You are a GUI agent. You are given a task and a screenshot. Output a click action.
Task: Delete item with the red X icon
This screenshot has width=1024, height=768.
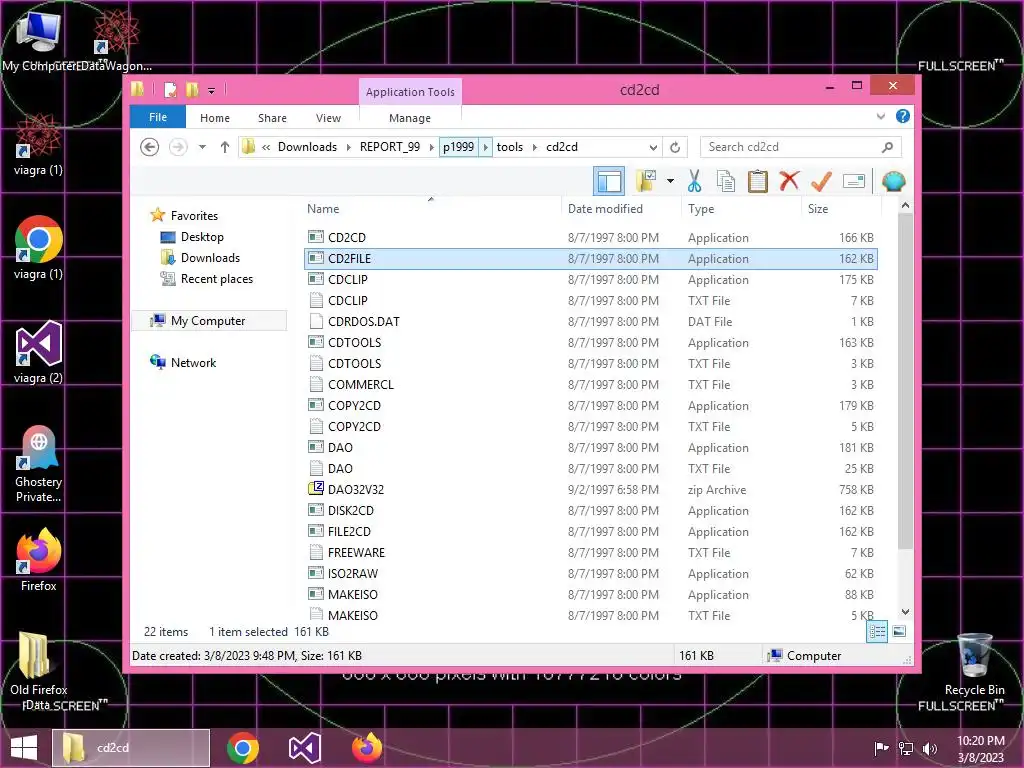coord(789,180)
